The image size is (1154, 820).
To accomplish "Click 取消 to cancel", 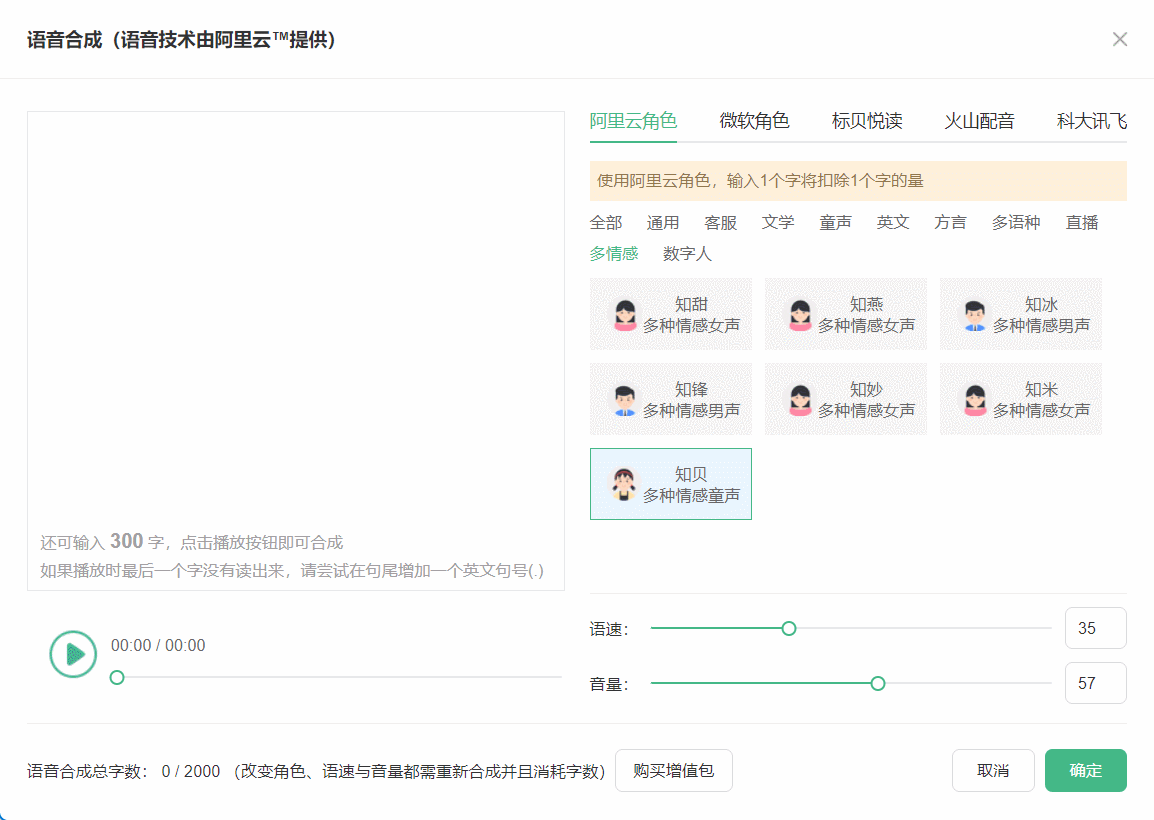I will 993,771.
